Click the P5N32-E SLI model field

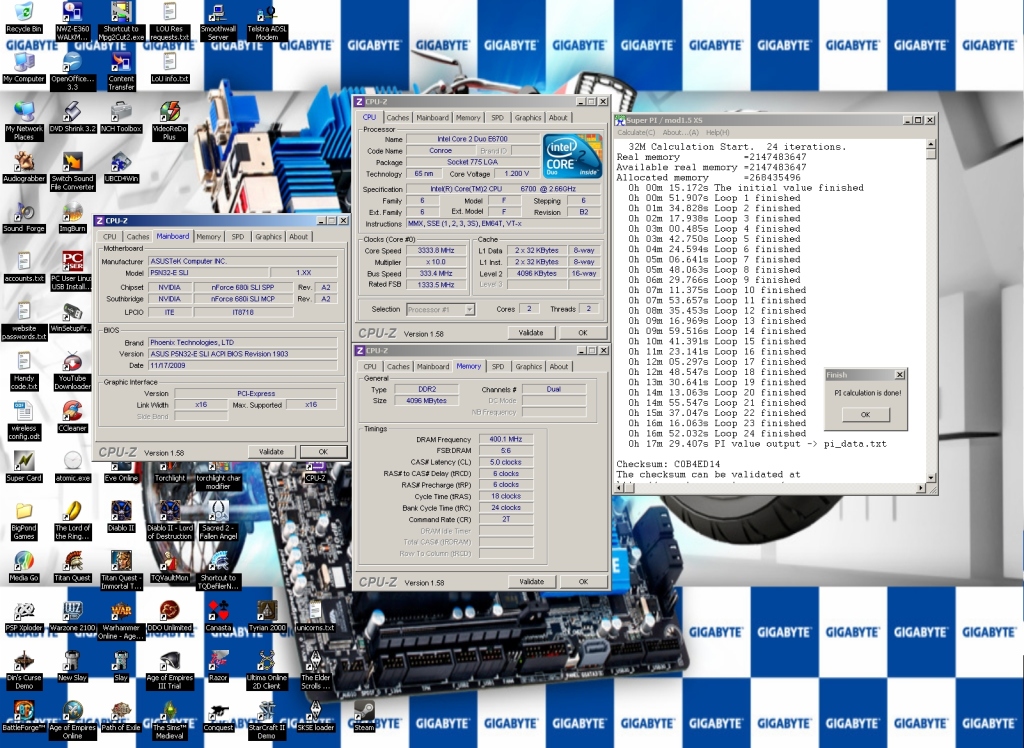[208, 272]
